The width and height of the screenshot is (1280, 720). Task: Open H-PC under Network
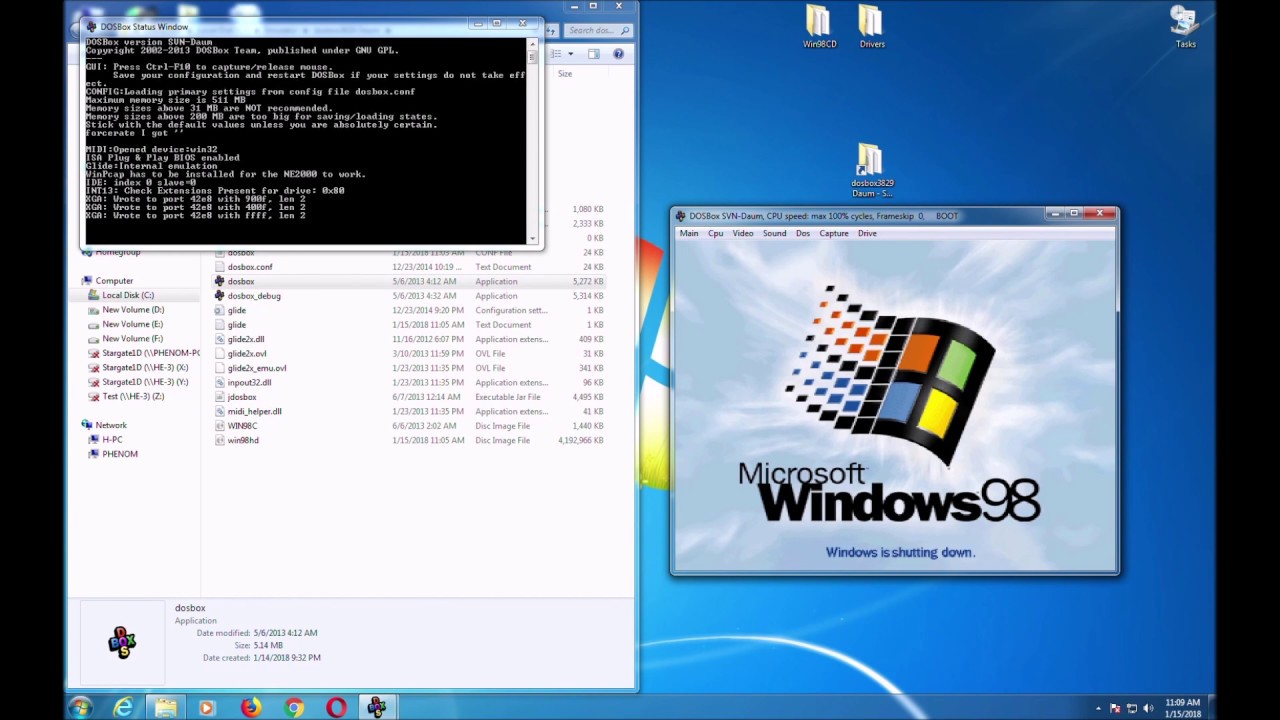point(111,439)
